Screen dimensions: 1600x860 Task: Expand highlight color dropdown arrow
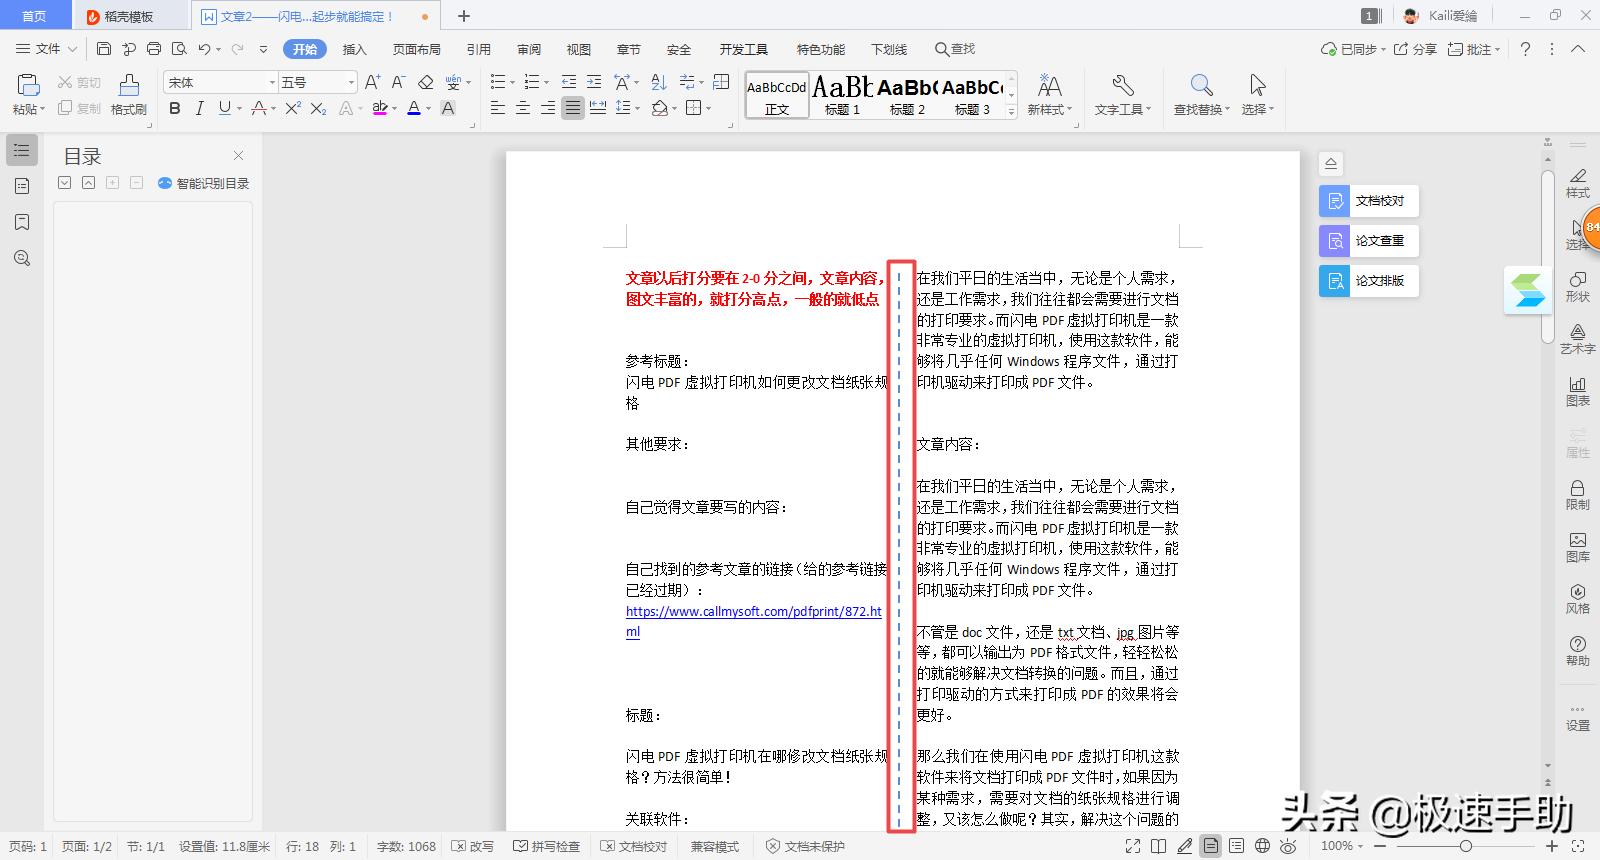tap(394, 108)
